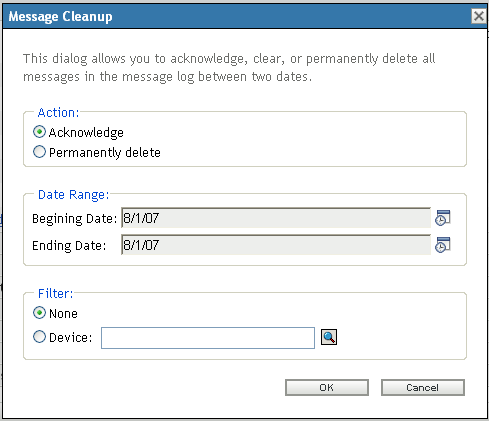Click into the Device name field
This screenshot has height=421, width=489.
coord(208,338)
